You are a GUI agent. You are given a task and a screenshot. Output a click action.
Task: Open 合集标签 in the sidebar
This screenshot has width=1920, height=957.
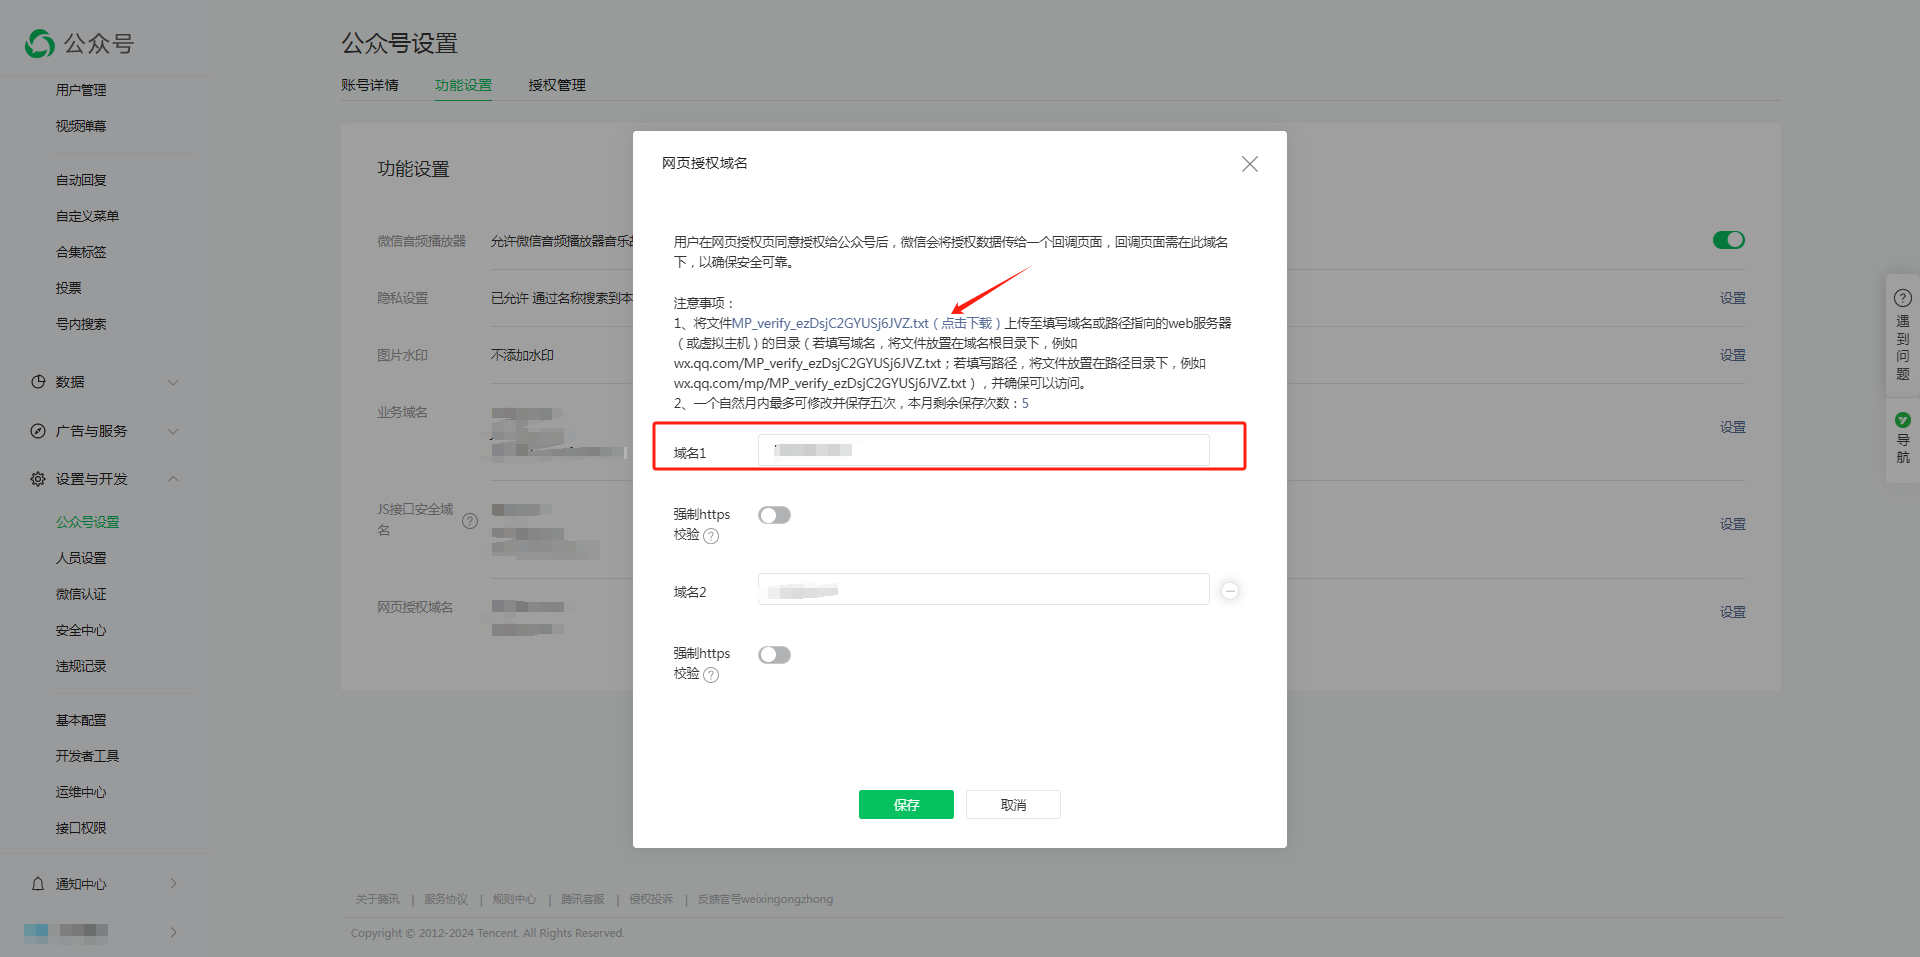[81, 252]
